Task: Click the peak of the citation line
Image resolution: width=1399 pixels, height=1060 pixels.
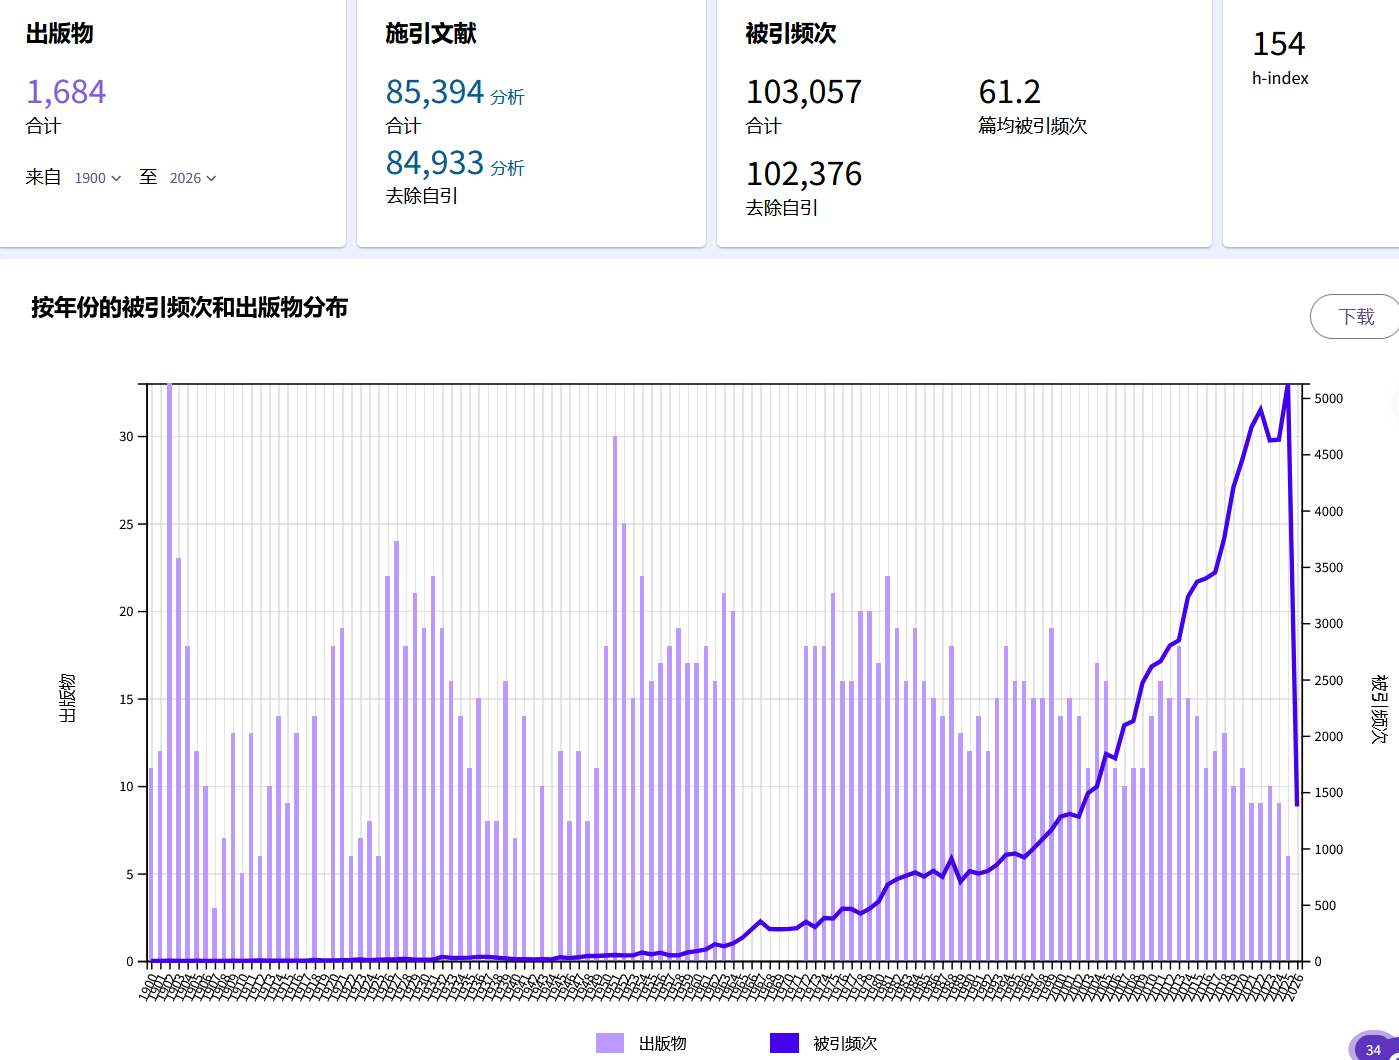Action: pyautogui.click(x=1287, y=387)
